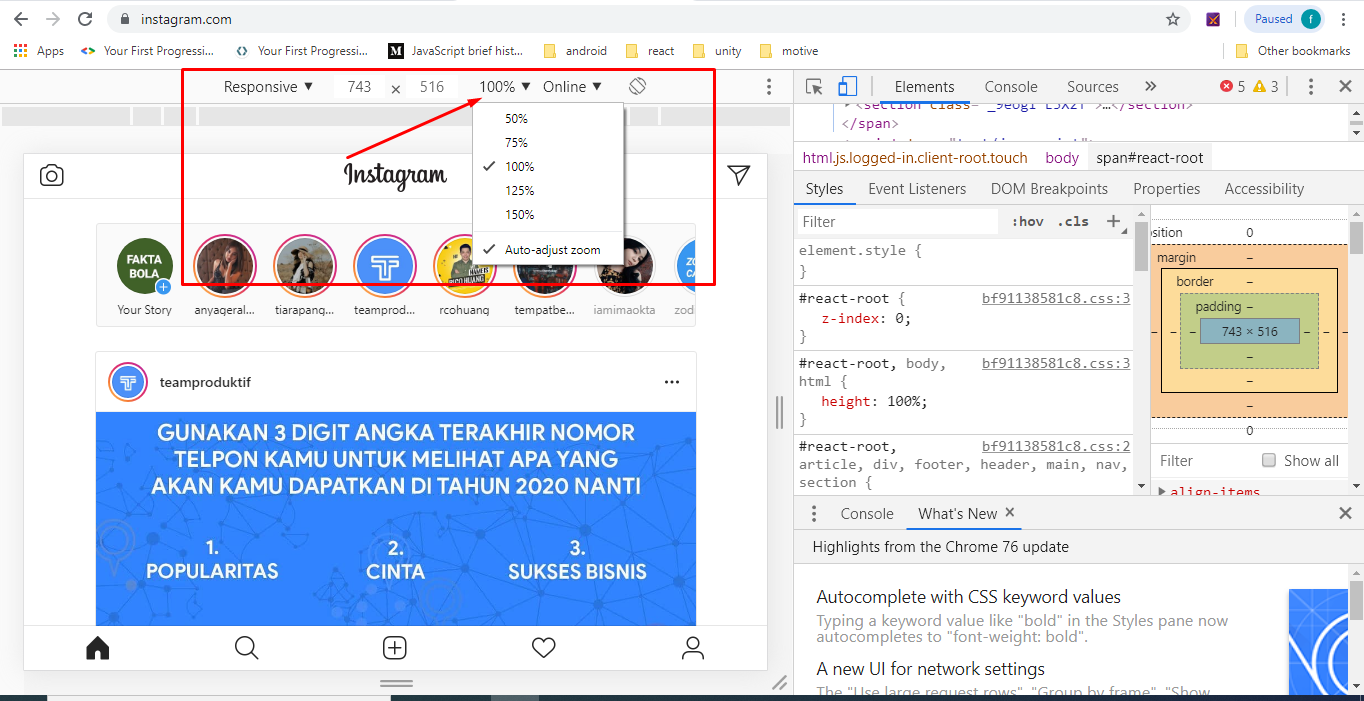Enable the Show all checkbox
This screenshot has width=1364, height=701.
point(1269,461)
